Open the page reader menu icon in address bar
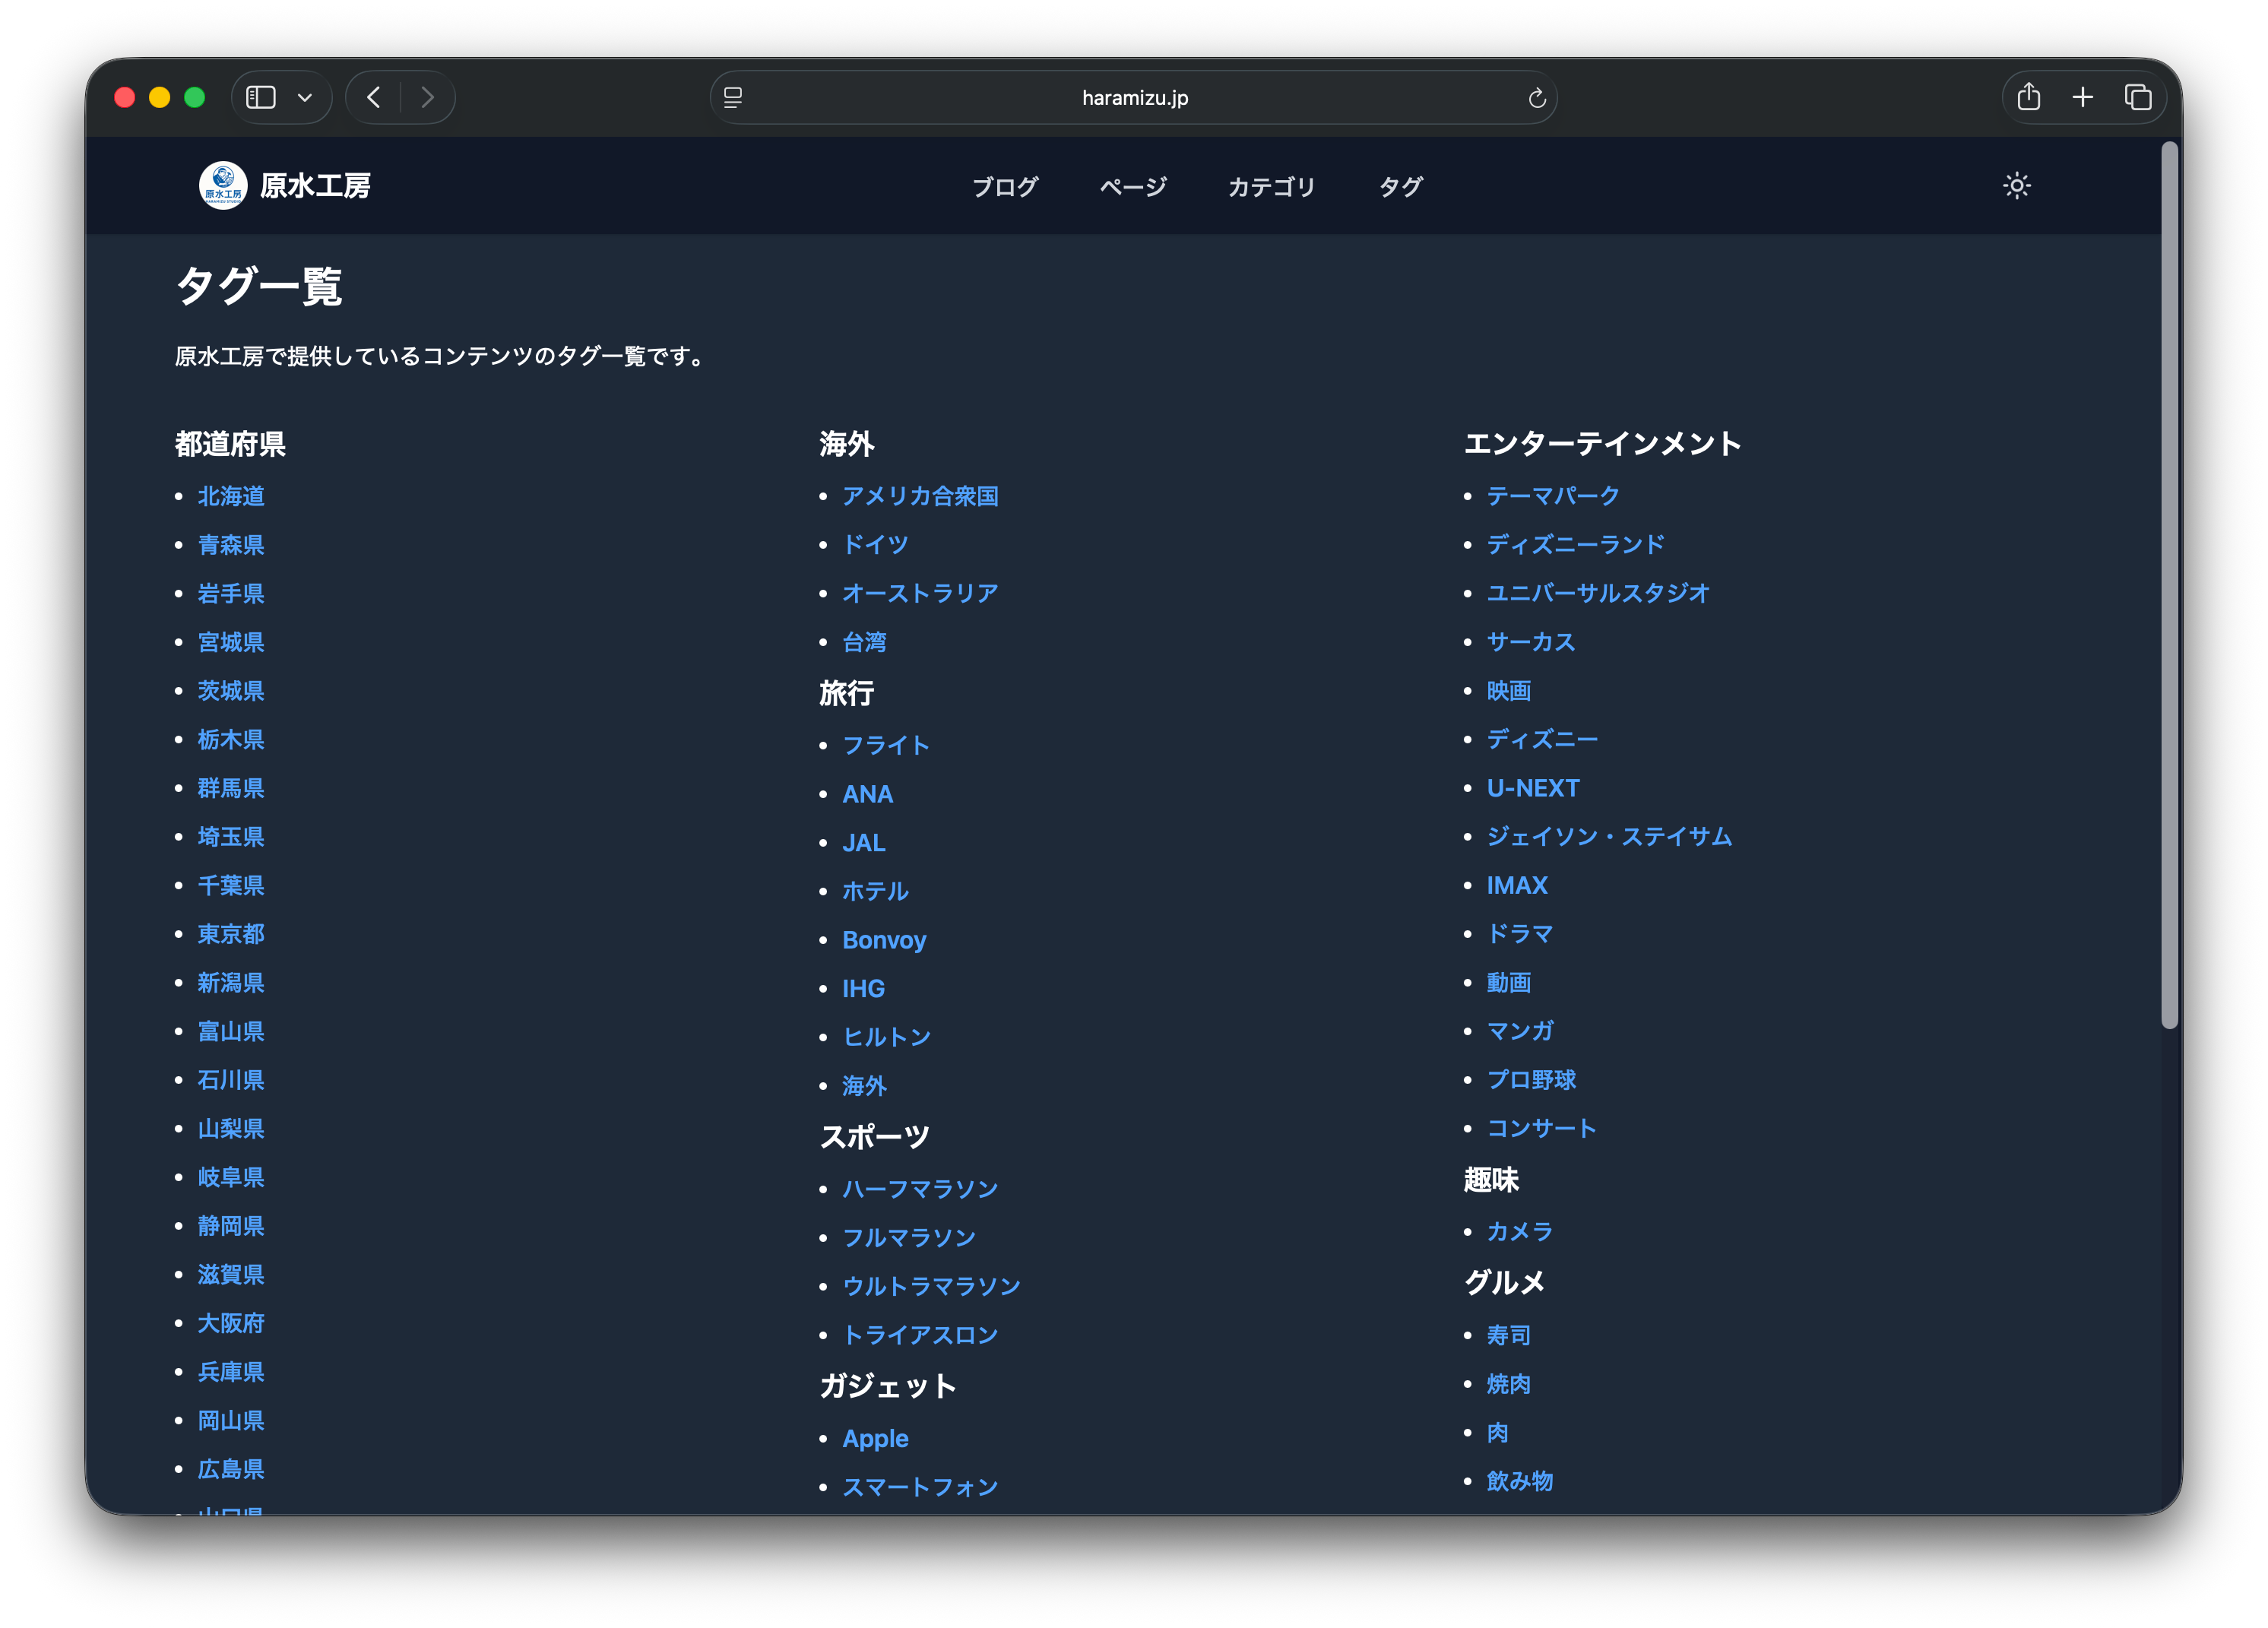Image resolution: width=2268 pixels, height=1628 pixels. (x=733, y=98)
